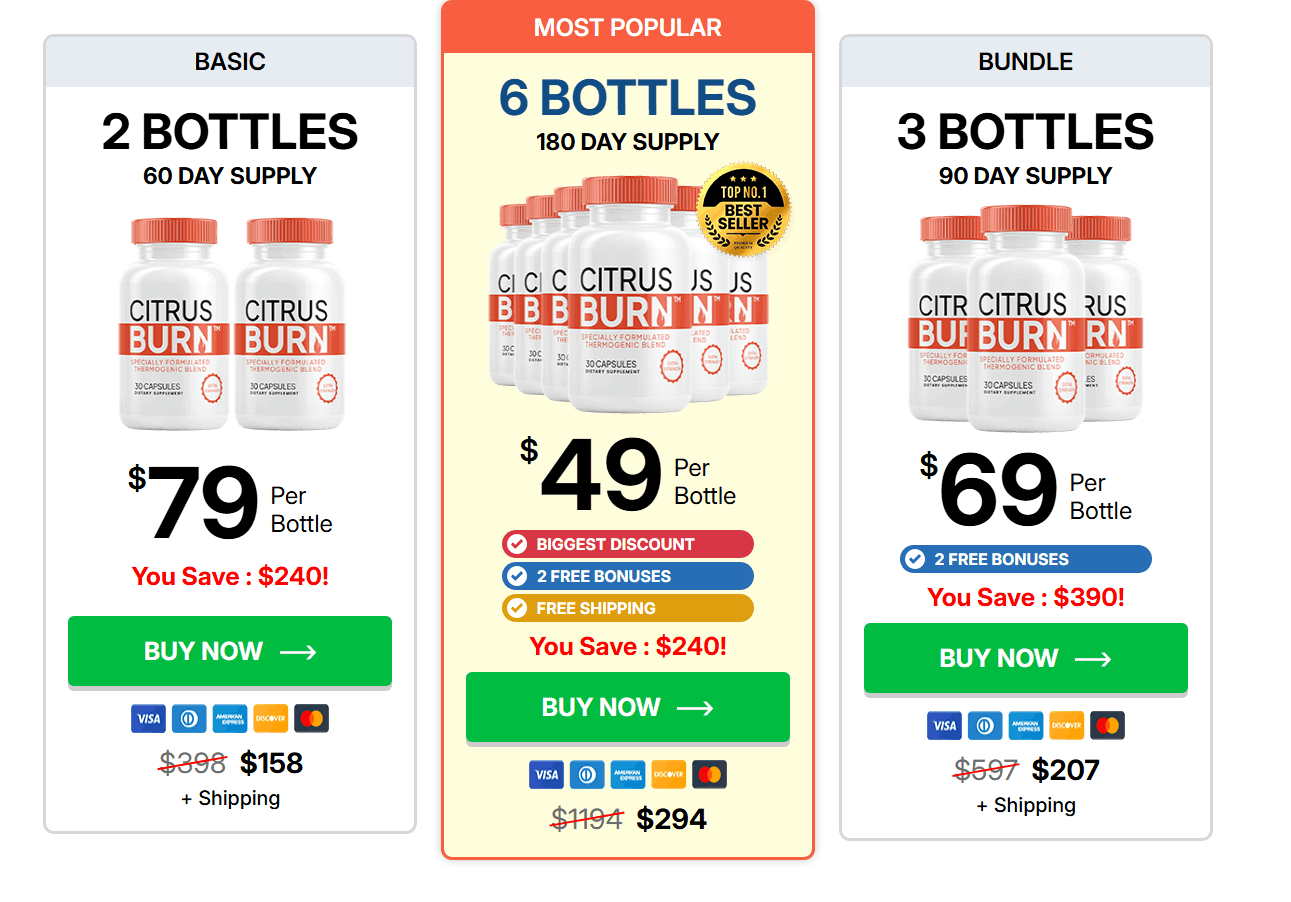Click the Bundle plan's 2 Free Bonuses checkmark
The image size is (1291, 902).
pyautogui.click(x=914, y=559)
